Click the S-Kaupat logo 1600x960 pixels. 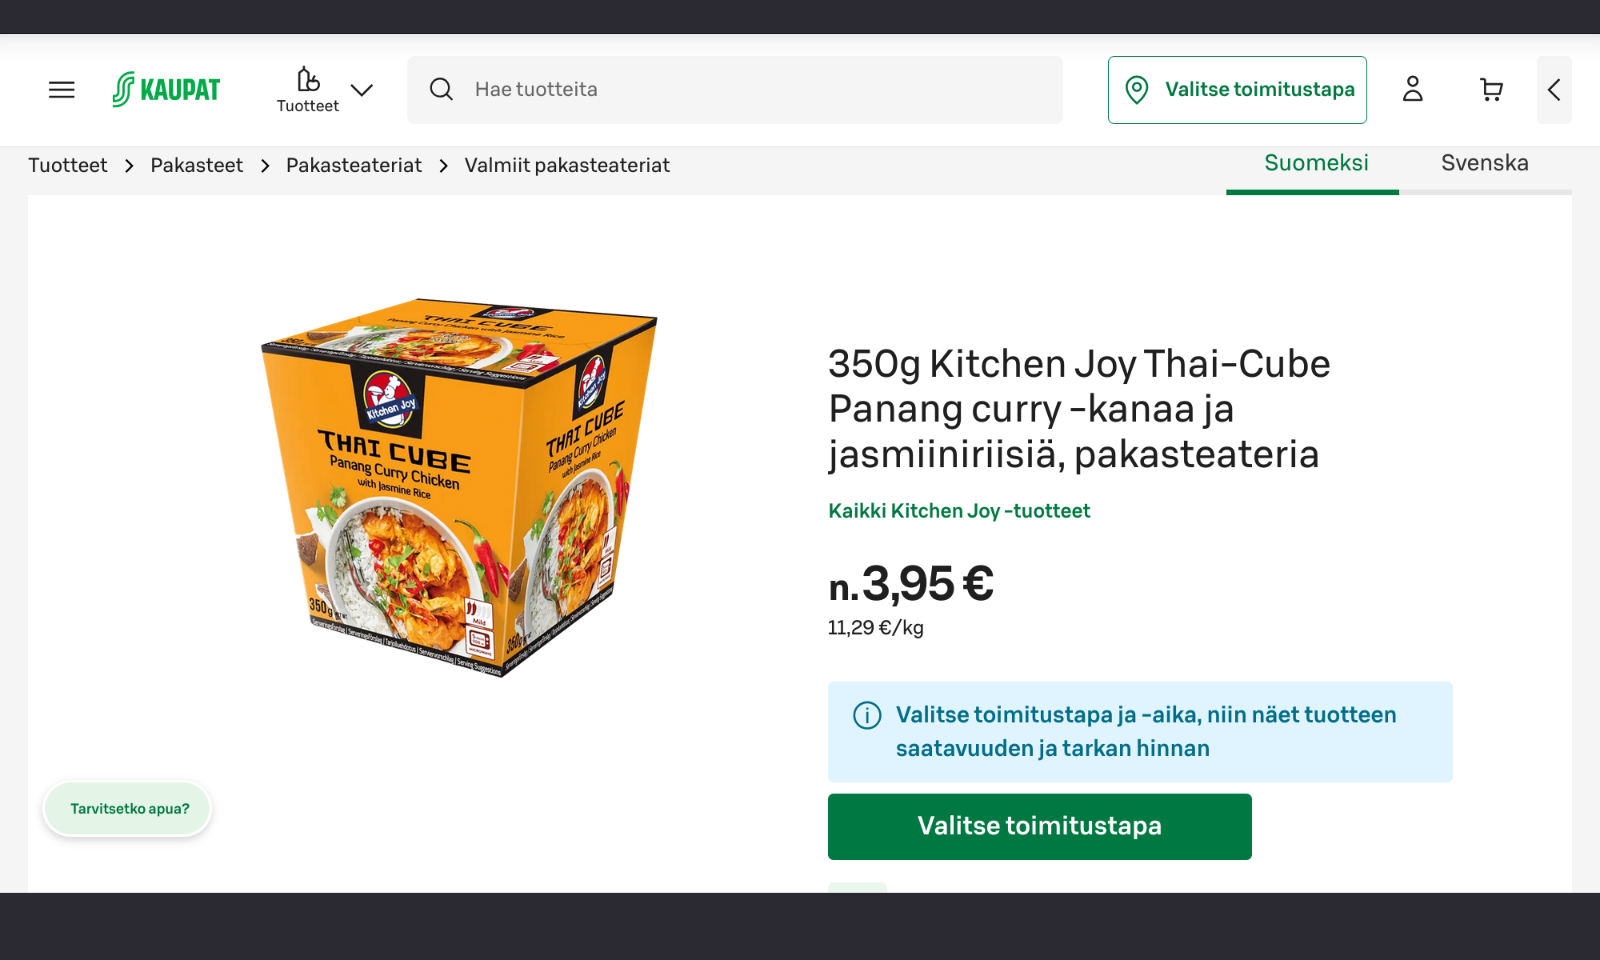(166, 90)
